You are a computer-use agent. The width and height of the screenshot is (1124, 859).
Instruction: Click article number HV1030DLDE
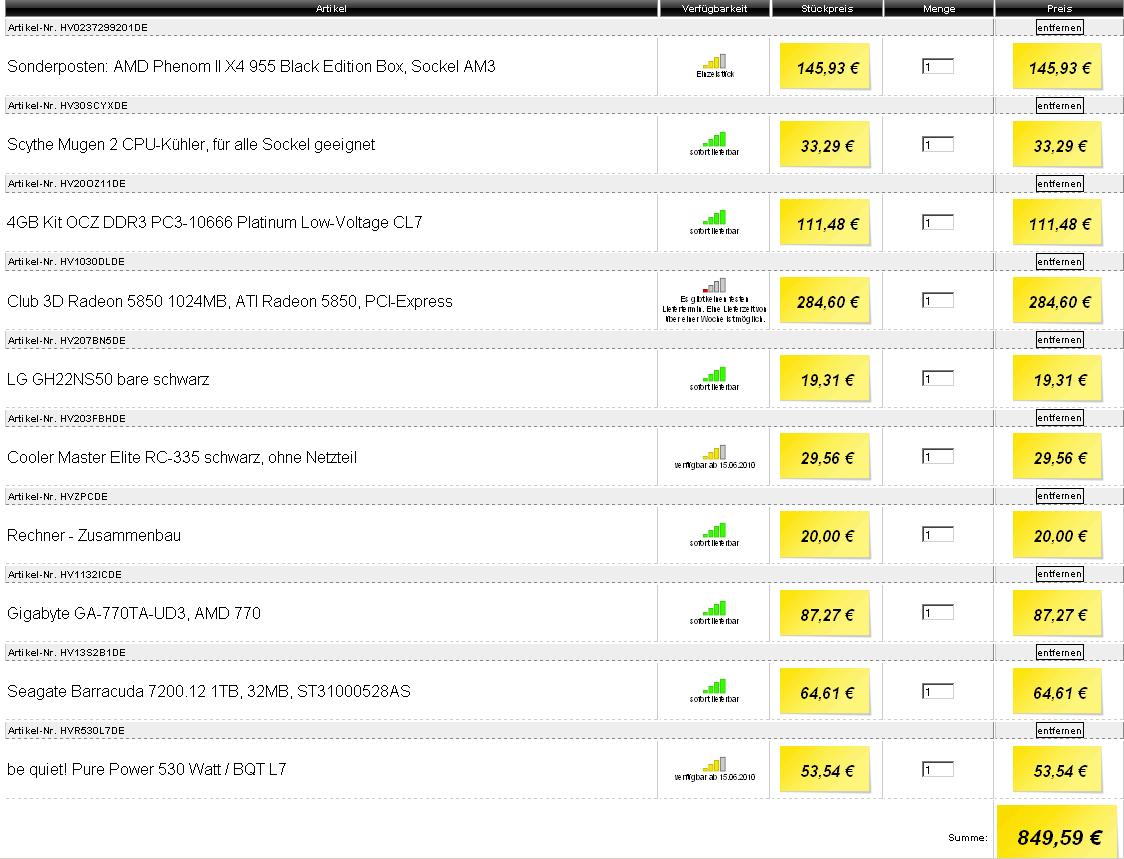[92, 262]
